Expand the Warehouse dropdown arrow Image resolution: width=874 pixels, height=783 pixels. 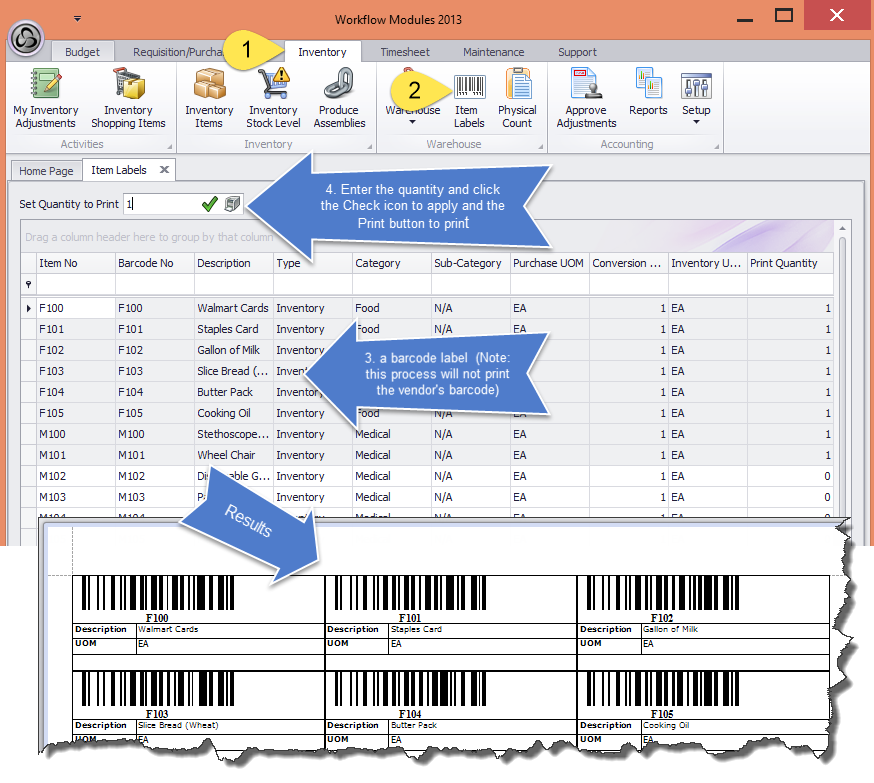pyautogui.click(x=412, y=123)
